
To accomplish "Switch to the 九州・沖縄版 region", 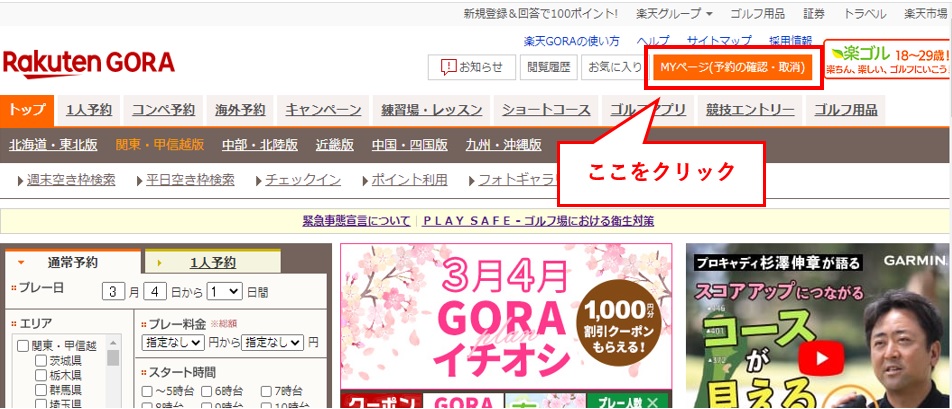I will [503, 145].
